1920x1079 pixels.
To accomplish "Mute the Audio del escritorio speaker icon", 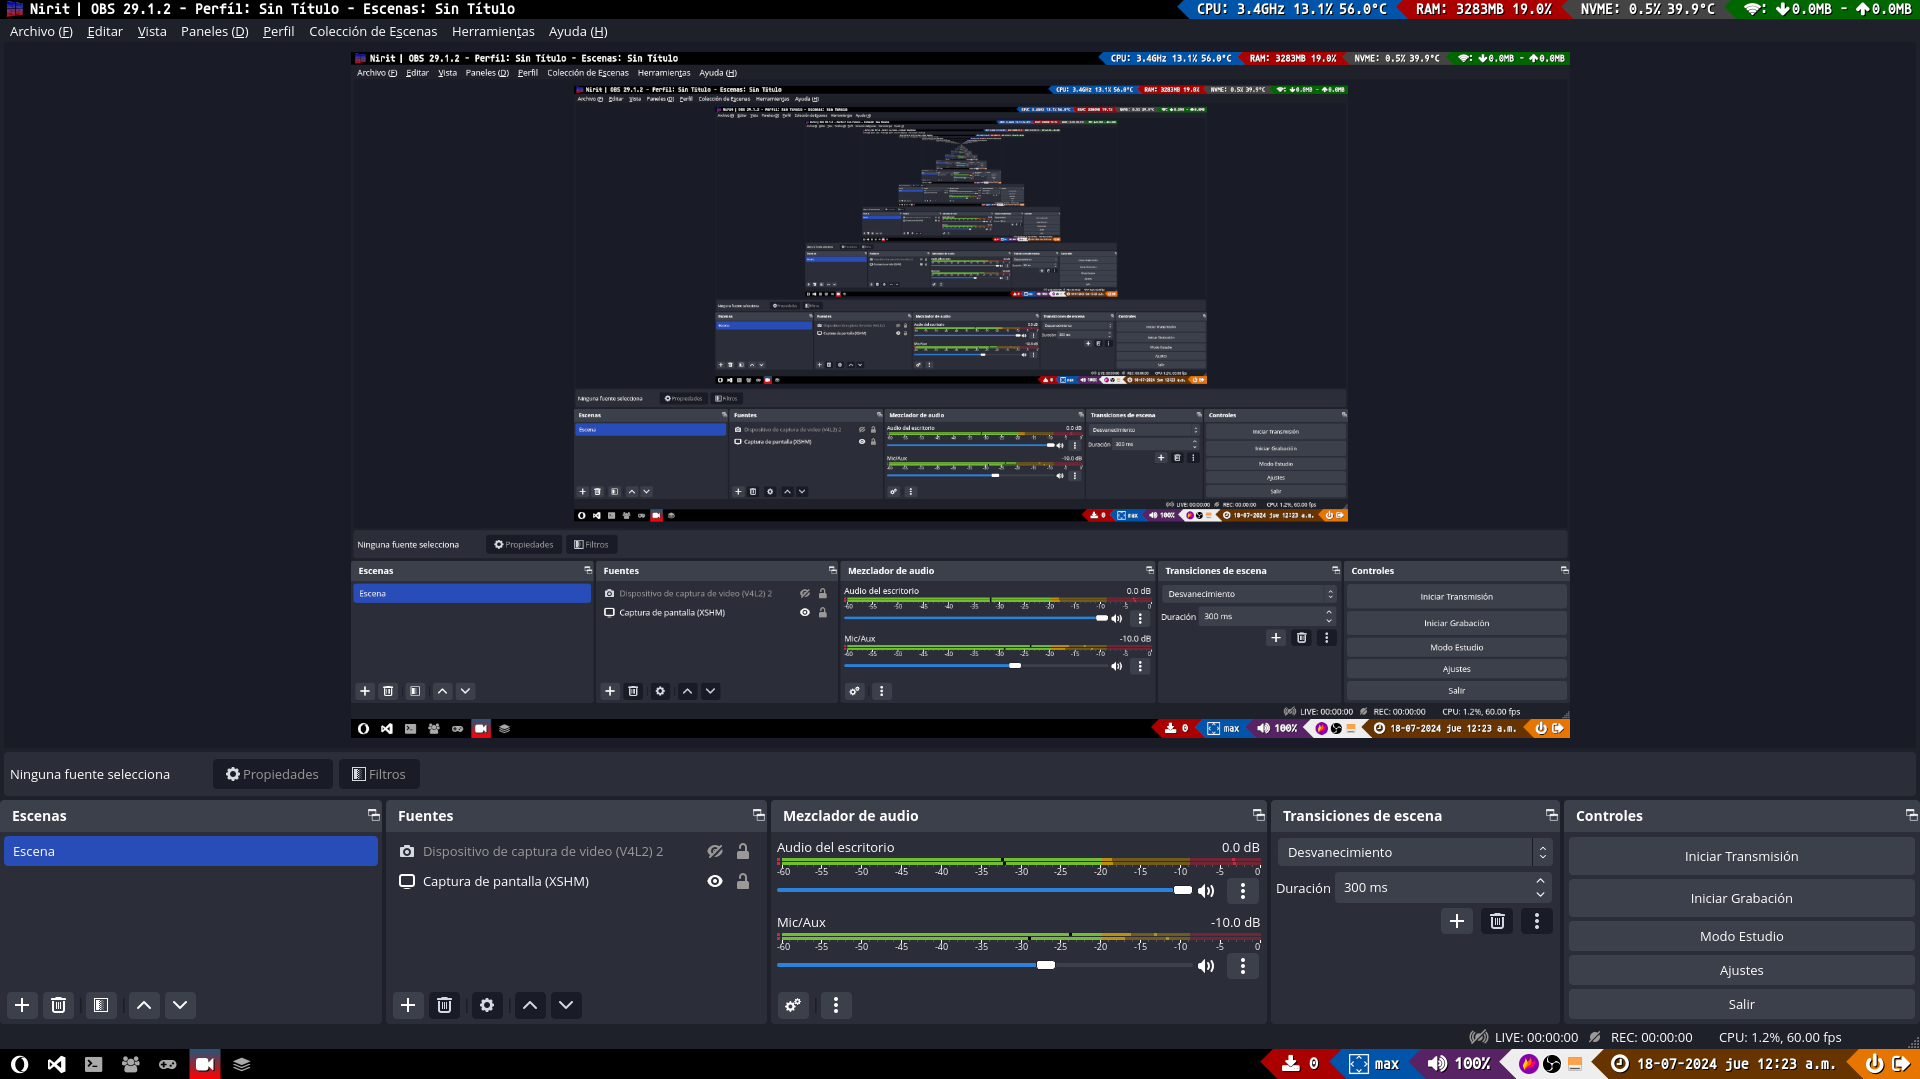I will (x=1207, y=890).
